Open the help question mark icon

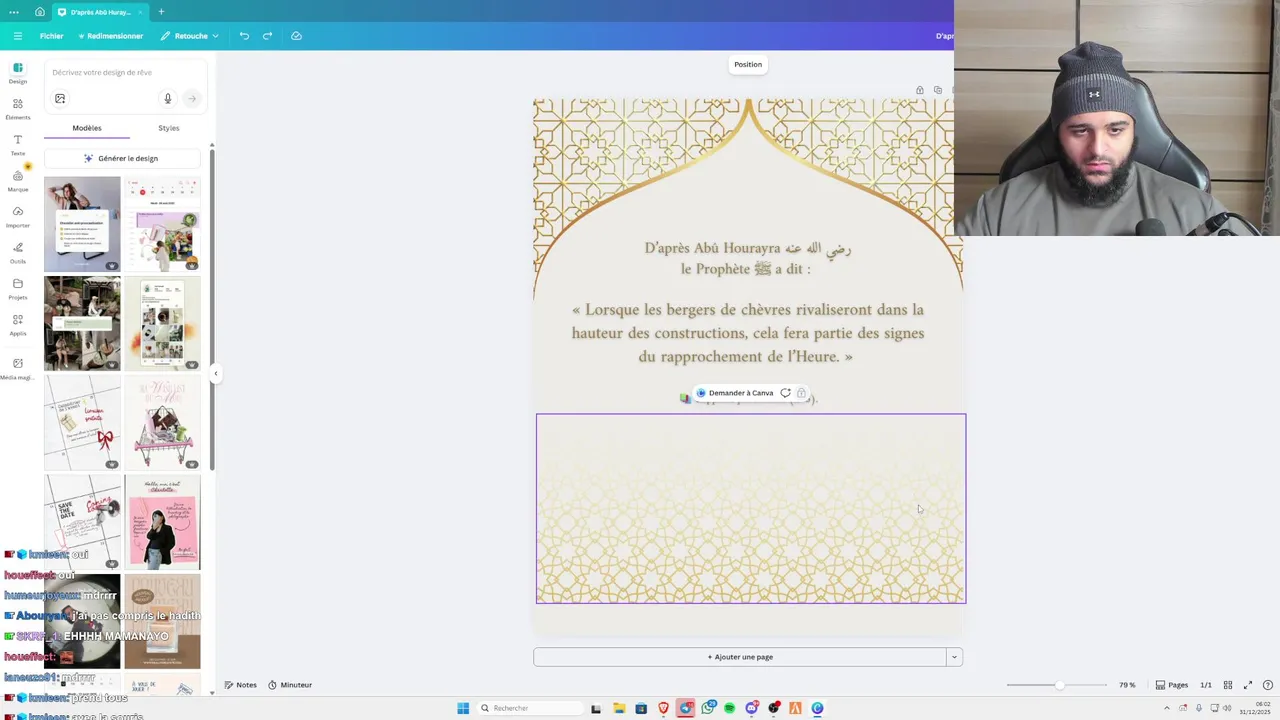click(1268, 685)
